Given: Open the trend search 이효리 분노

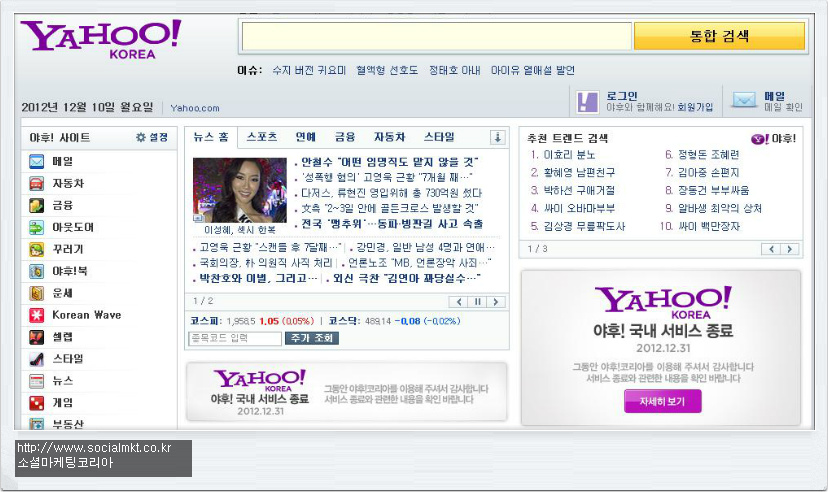Looking at the screenshot, I should point(569,155).
